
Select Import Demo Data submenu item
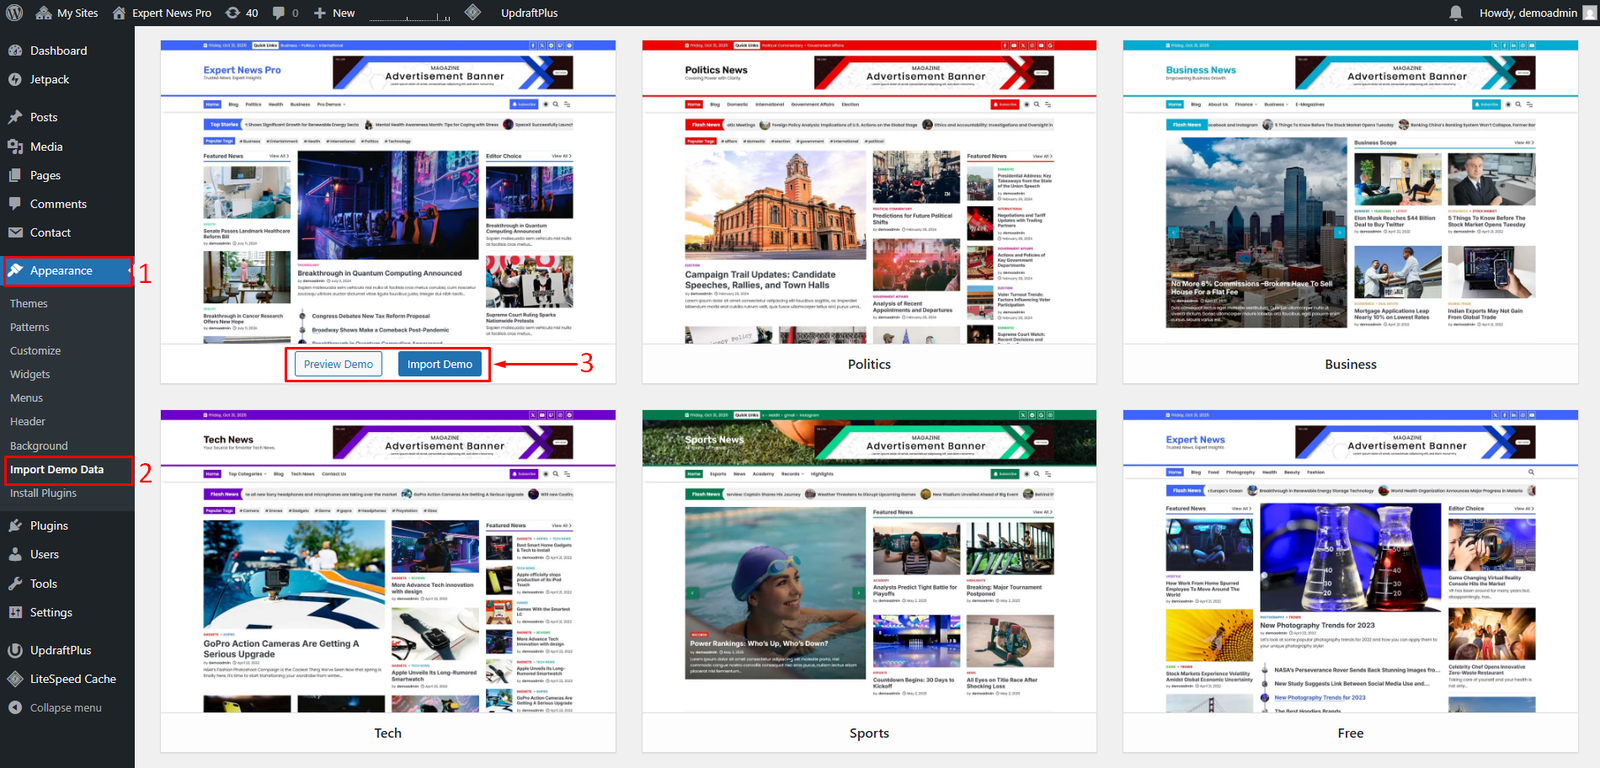(x=57, y=470)
